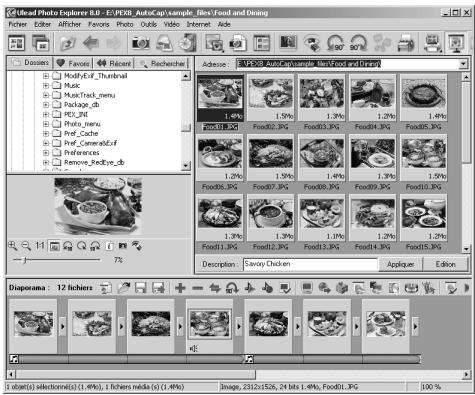Click the Diaporama horizontal scrollbar thumb
The image size is (475, 395).
tap(136, 374)
